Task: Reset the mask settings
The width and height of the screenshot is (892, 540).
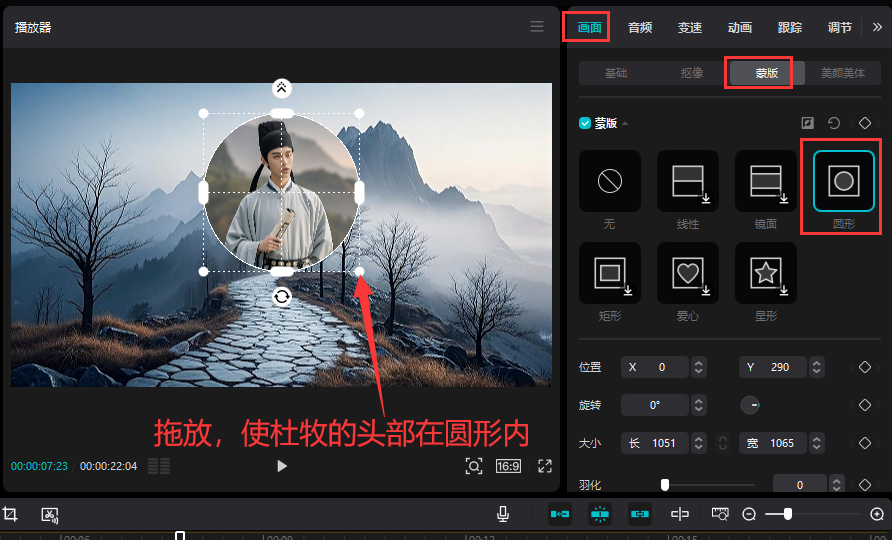Action: [x=833, y=123]
